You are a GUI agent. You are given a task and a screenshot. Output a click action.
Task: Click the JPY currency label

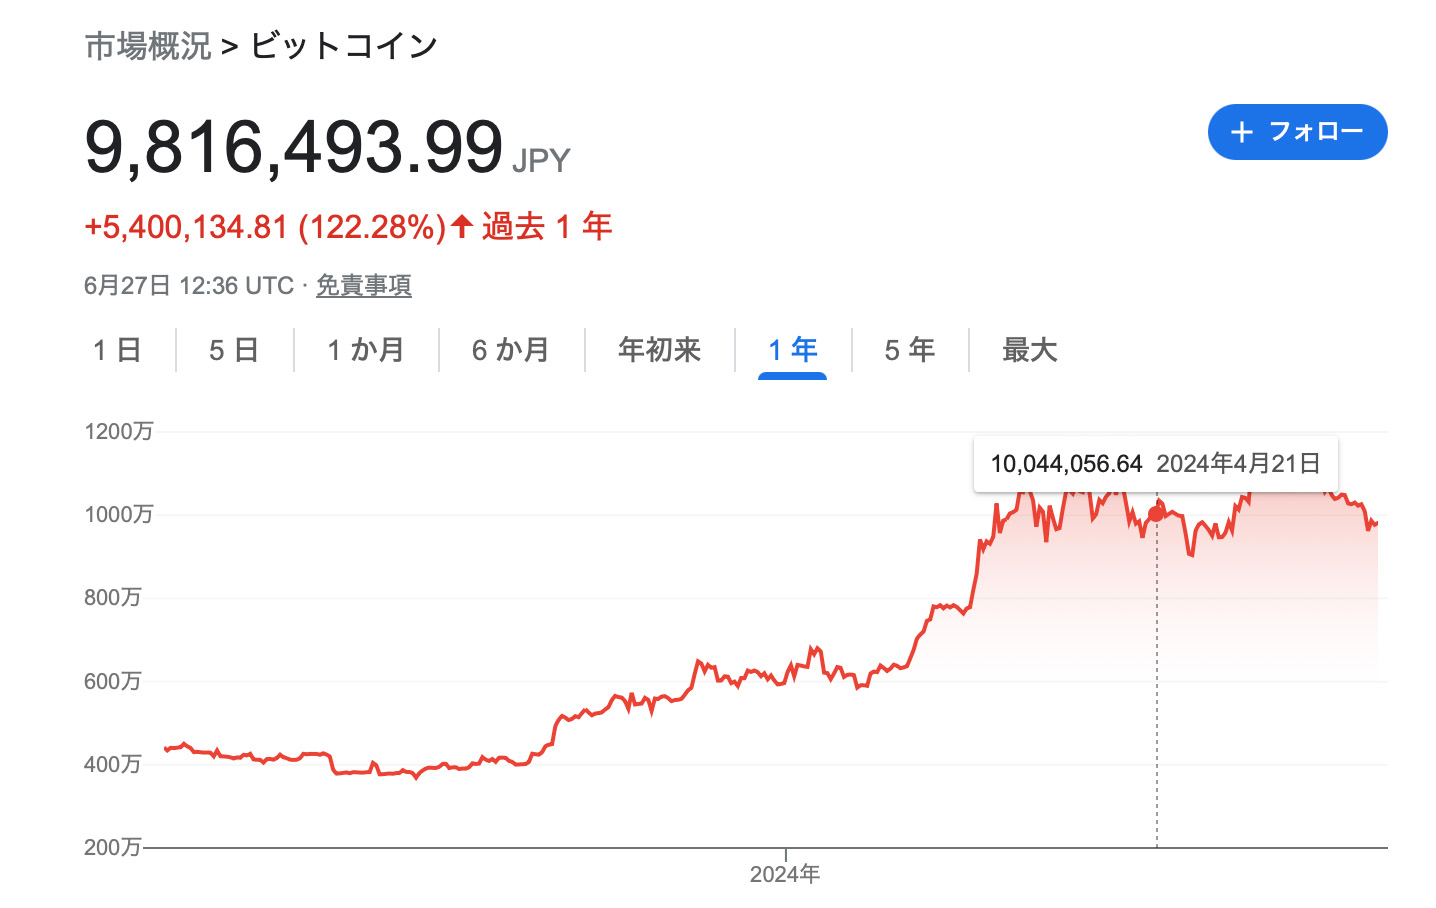[x=541, y=160]
